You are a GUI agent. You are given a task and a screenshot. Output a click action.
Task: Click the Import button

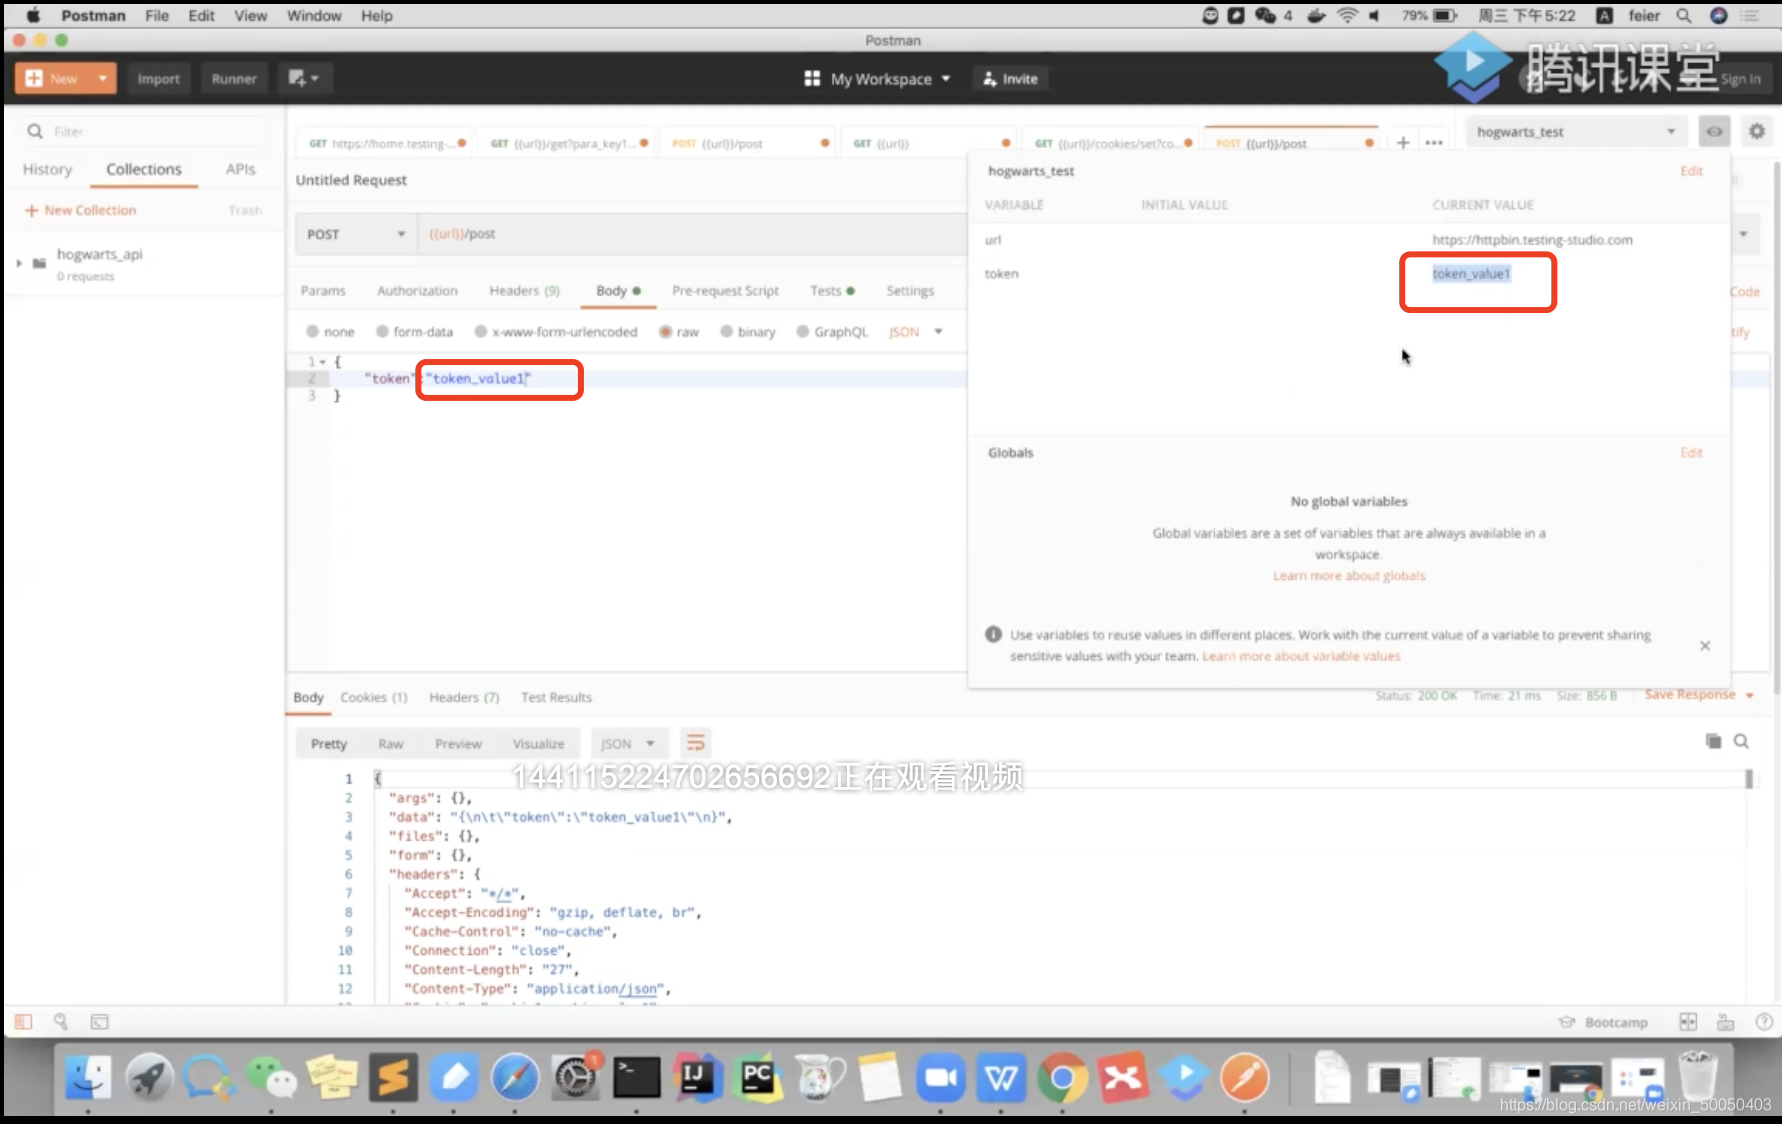[158, 78]
